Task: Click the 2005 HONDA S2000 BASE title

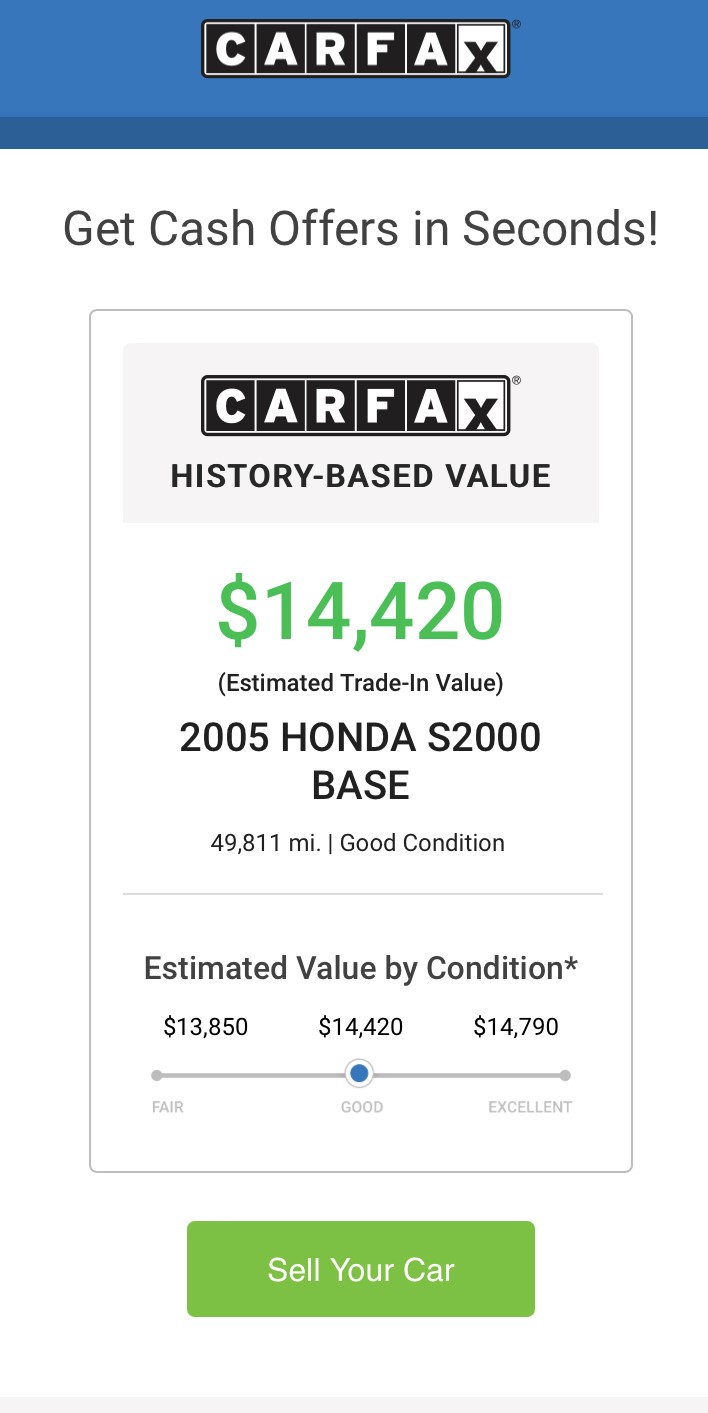Action: click(x=360, y=760)
